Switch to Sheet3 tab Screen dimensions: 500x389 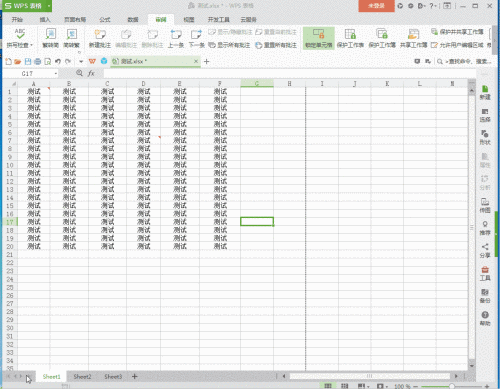113,377
